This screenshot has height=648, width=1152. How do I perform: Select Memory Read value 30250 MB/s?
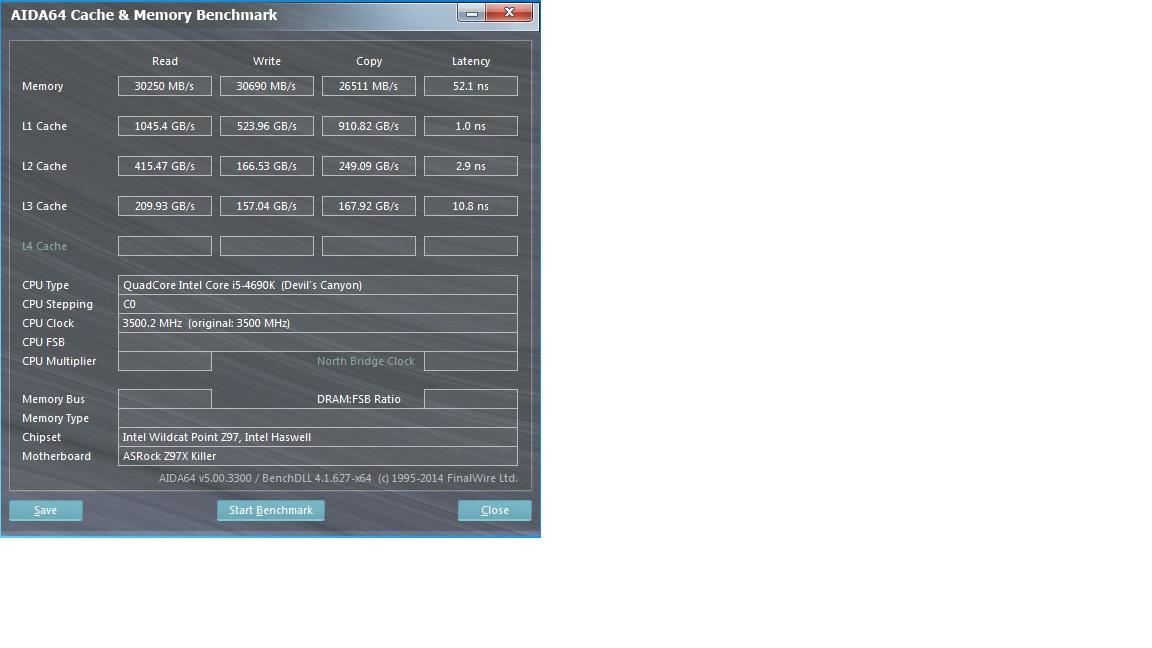tap(165, 86)
